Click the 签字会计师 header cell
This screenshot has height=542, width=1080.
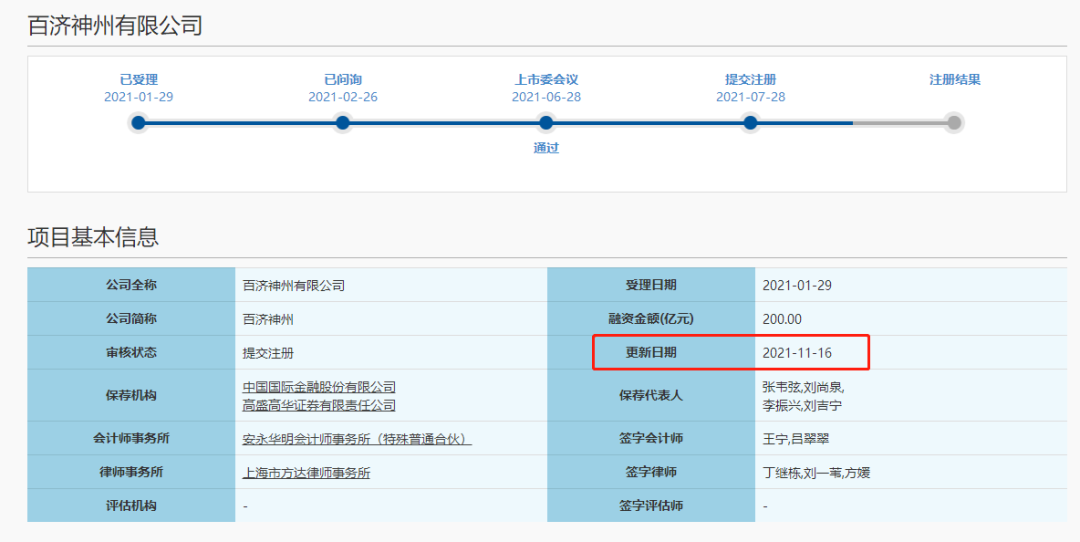tap(651, 439)
